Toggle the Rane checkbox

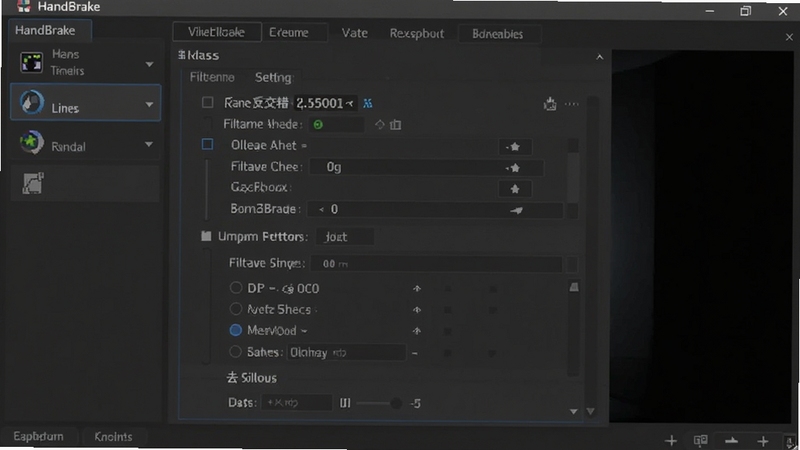[x=208, y=103]
